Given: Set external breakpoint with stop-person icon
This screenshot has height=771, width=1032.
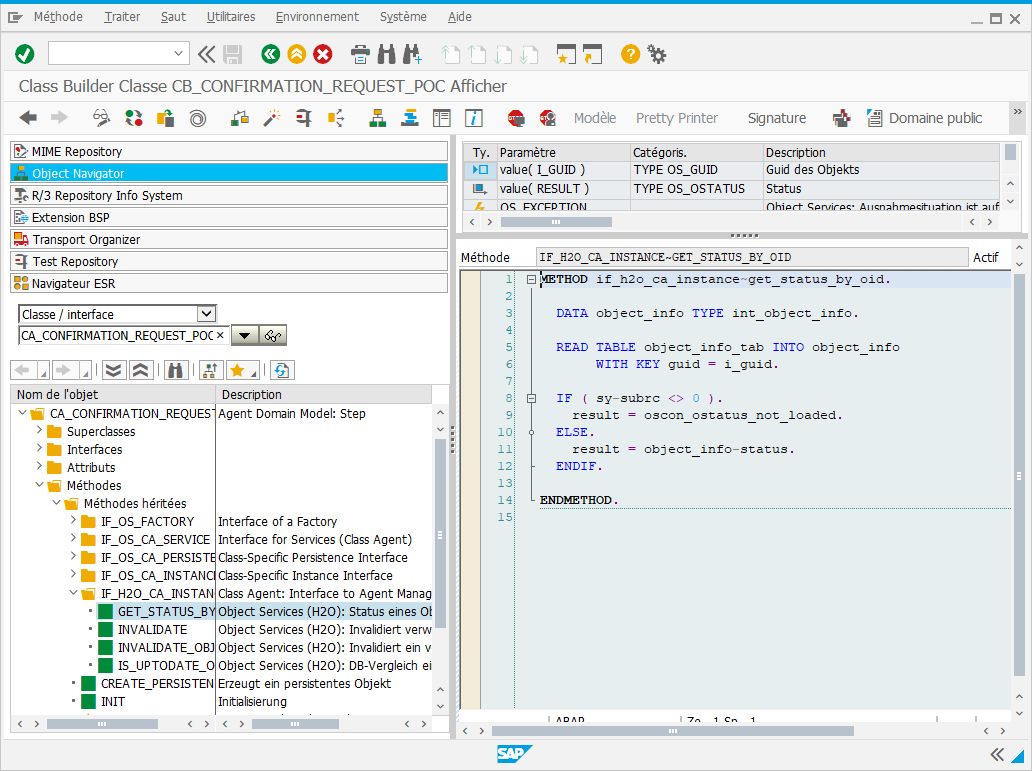Looking at the screenshot, I should point(548,118).
